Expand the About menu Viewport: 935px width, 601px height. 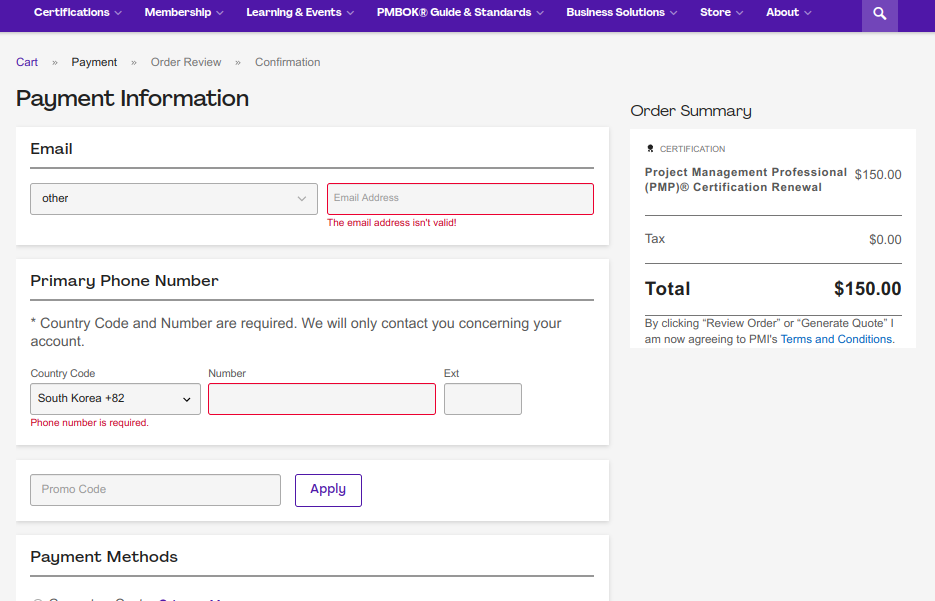(788, 13)
